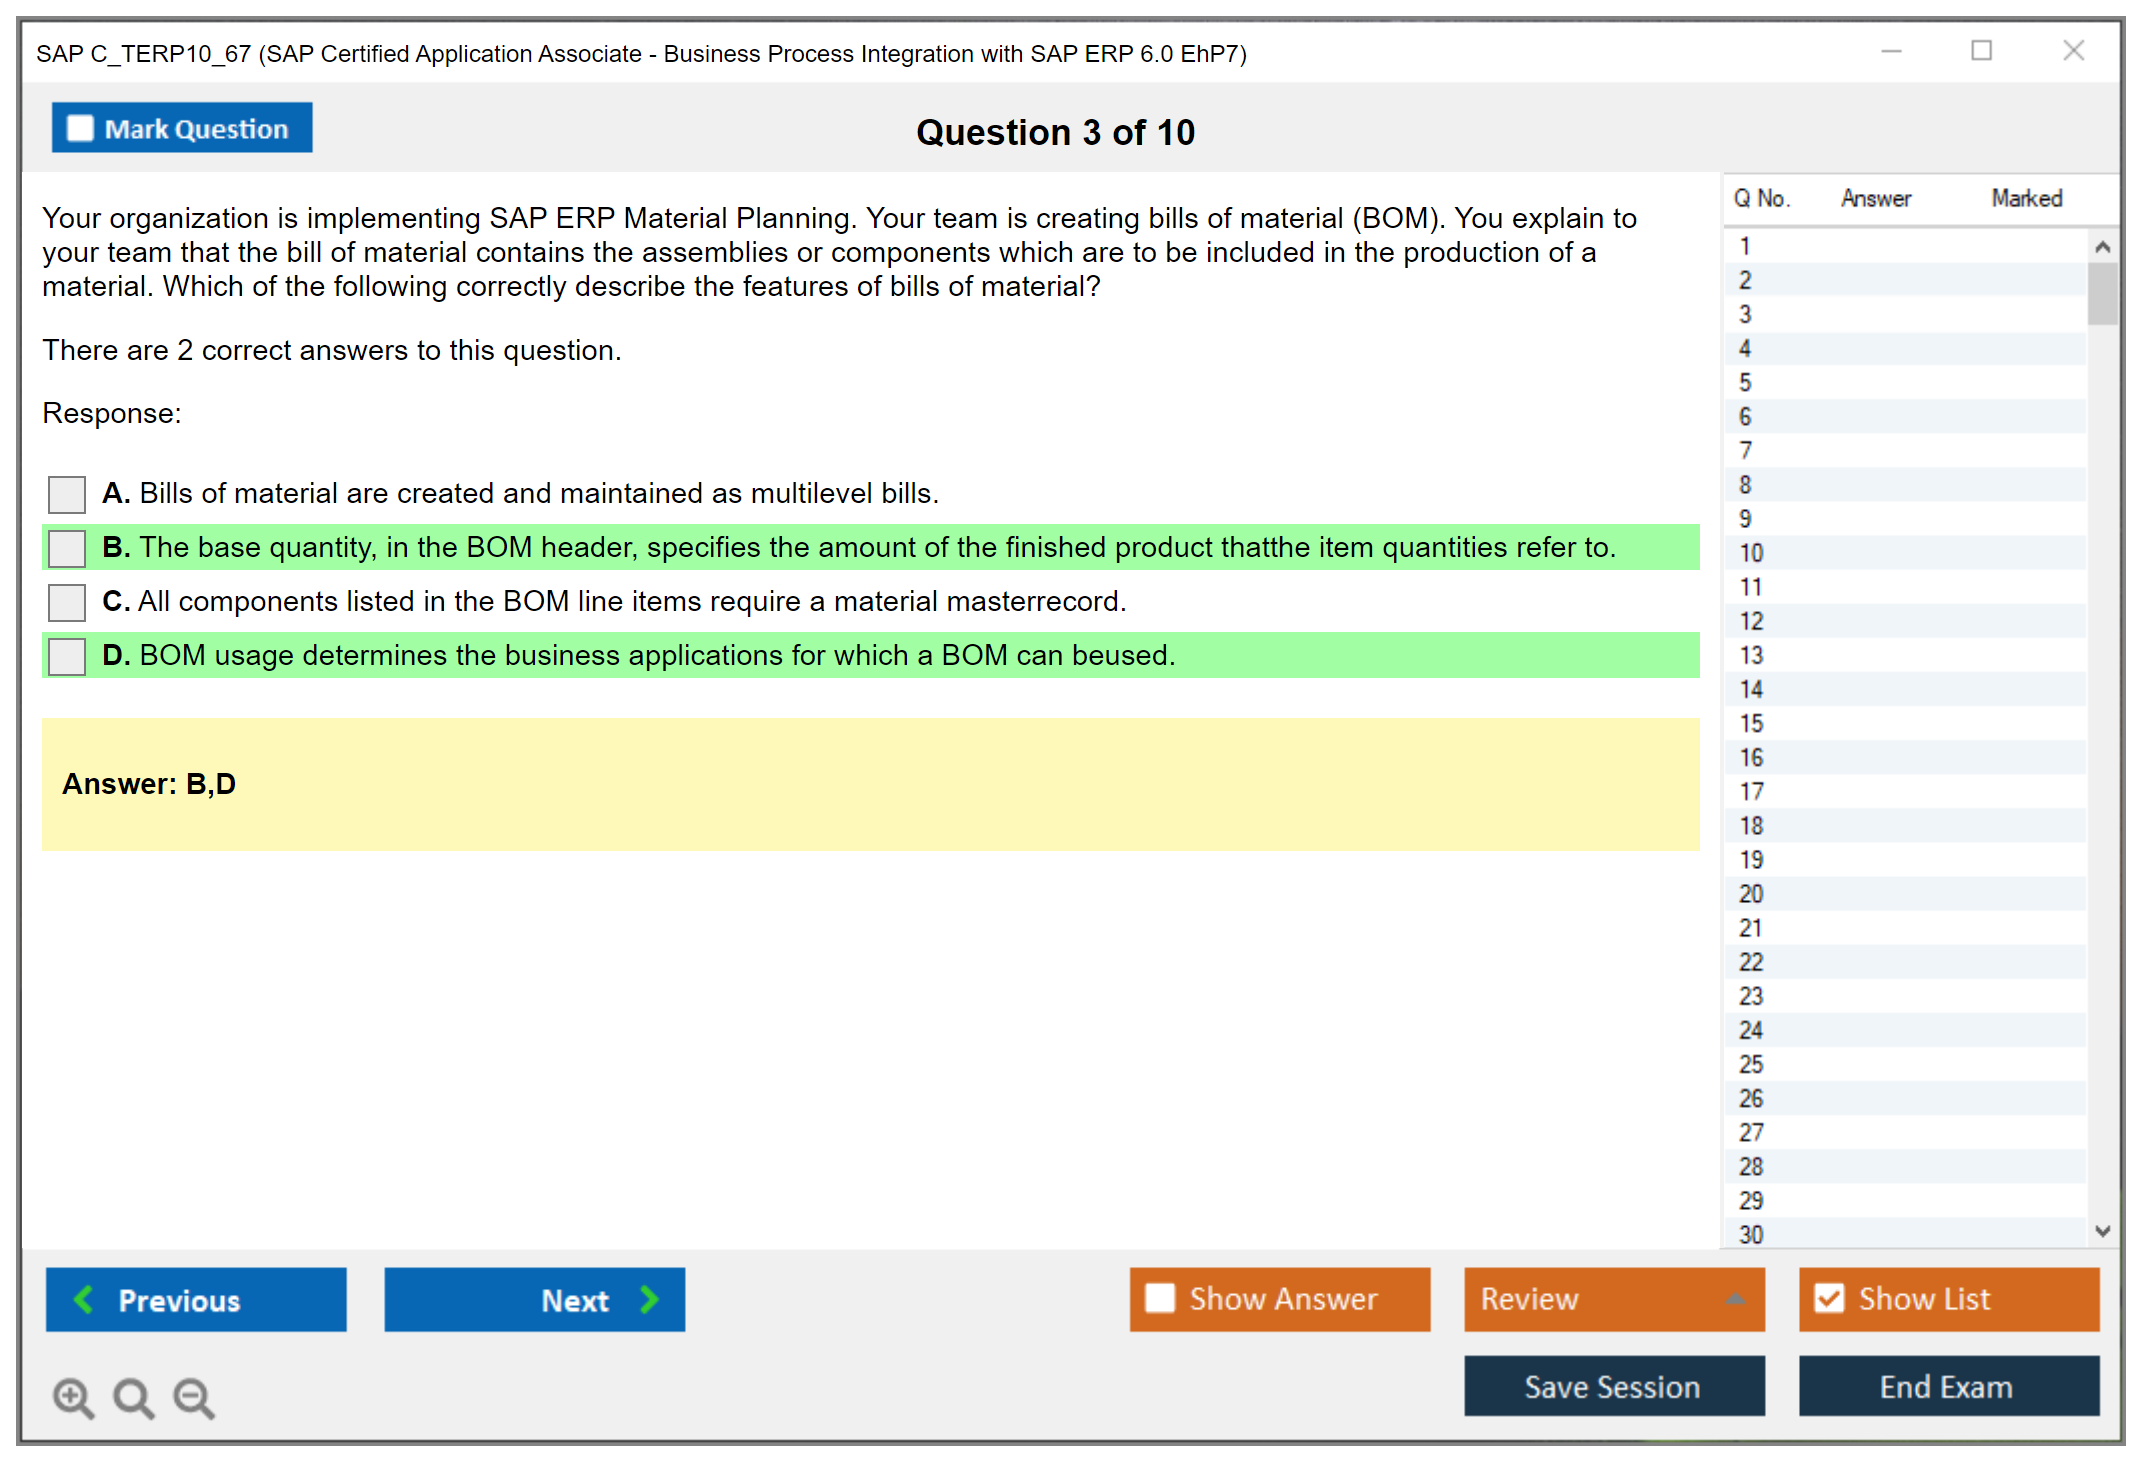Screen dimensions: 2150x1470
Task: Click the zoom in magnifier icon
Action: pos(73,1397)
